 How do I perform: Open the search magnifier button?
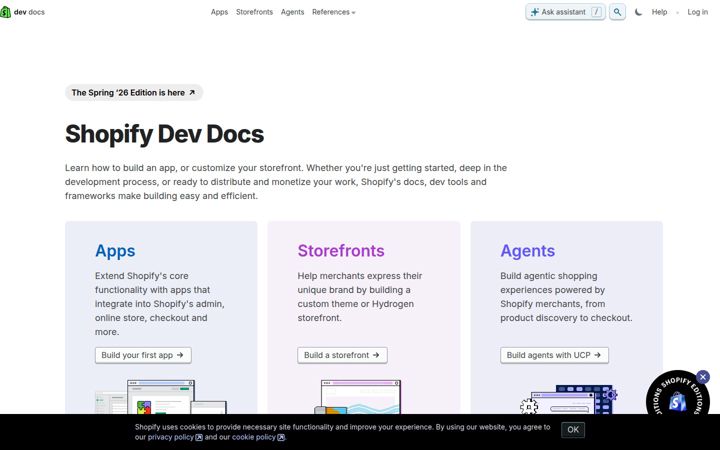(617, 12)
